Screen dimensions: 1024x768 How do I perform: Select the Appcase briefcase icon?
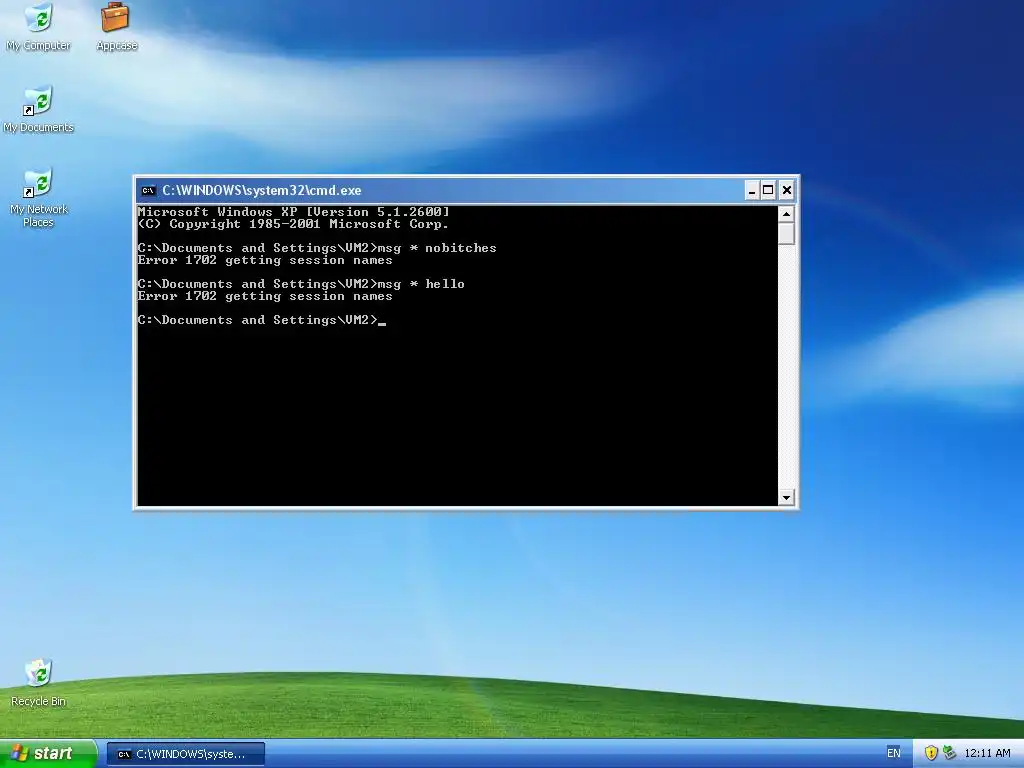116,27
